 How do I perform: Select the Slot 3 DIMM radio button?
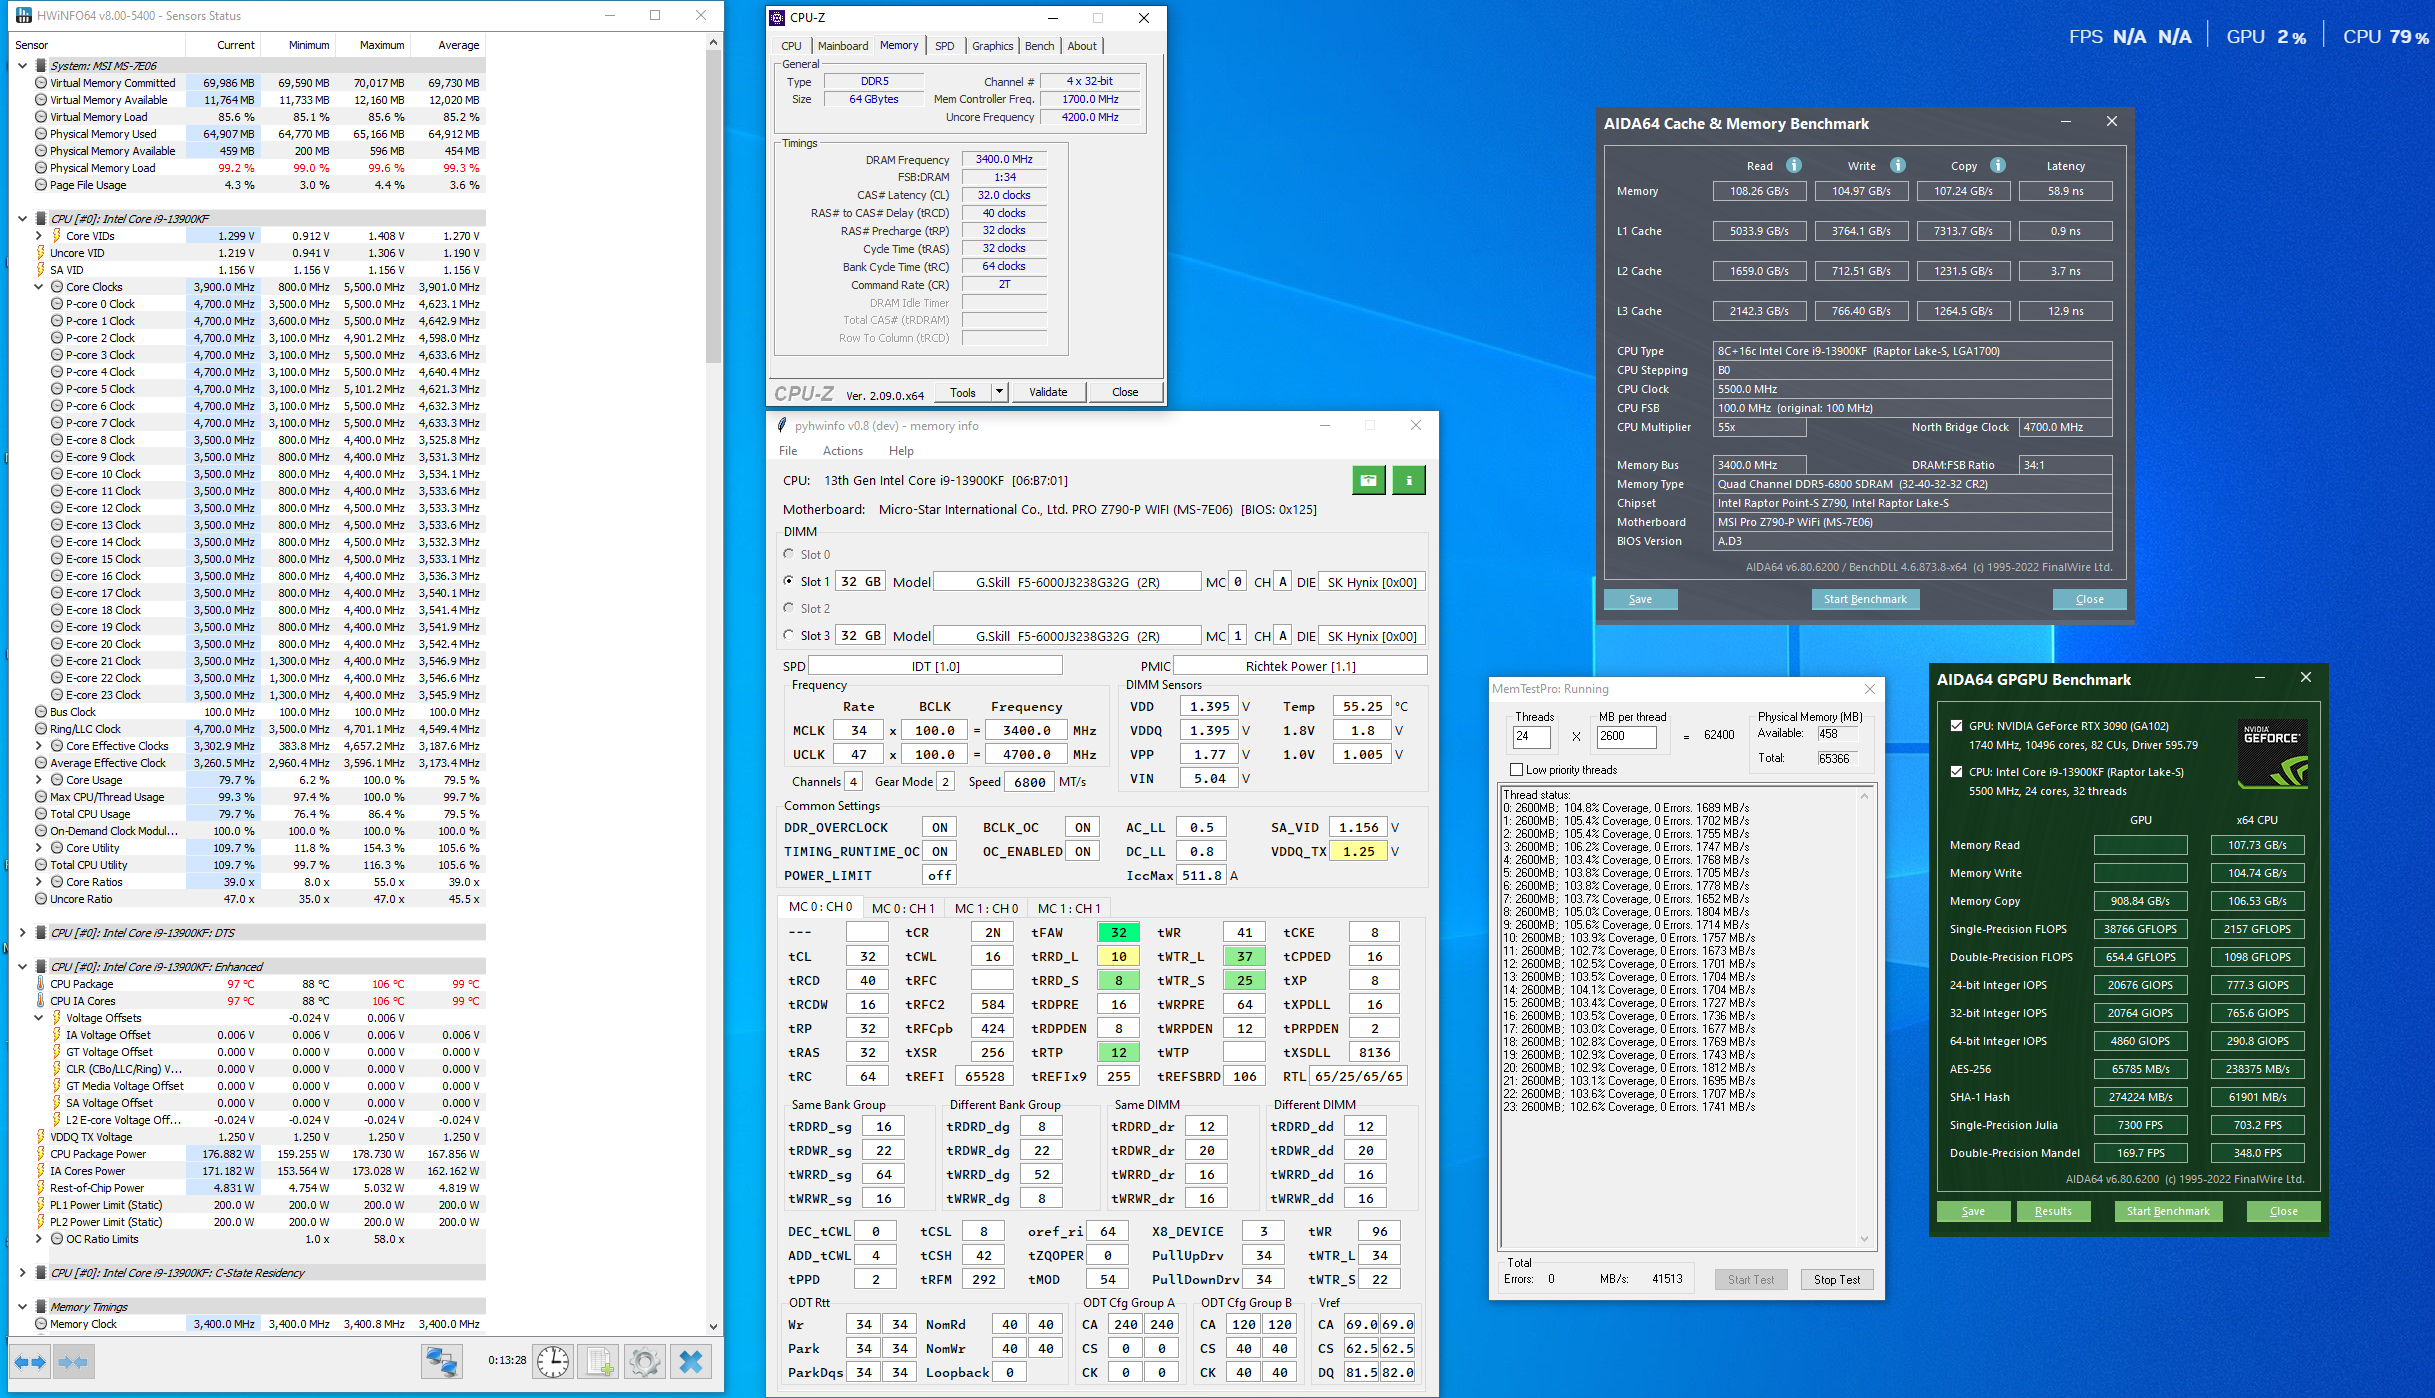789,635
